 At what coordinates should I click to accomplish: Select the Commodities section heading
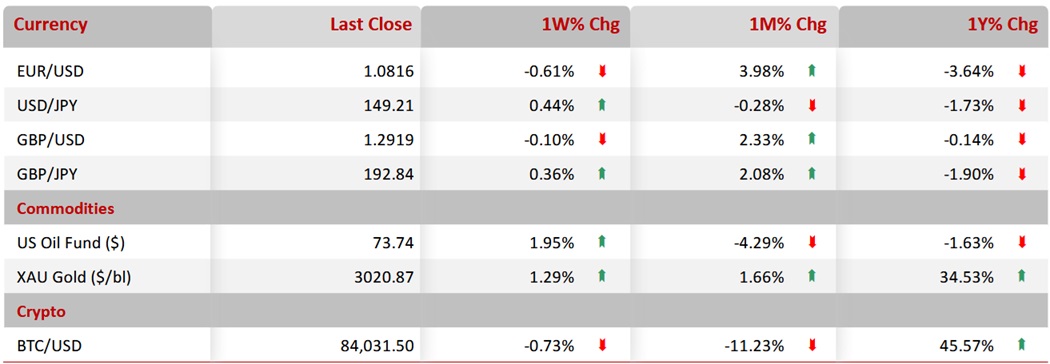coord(65,208)
